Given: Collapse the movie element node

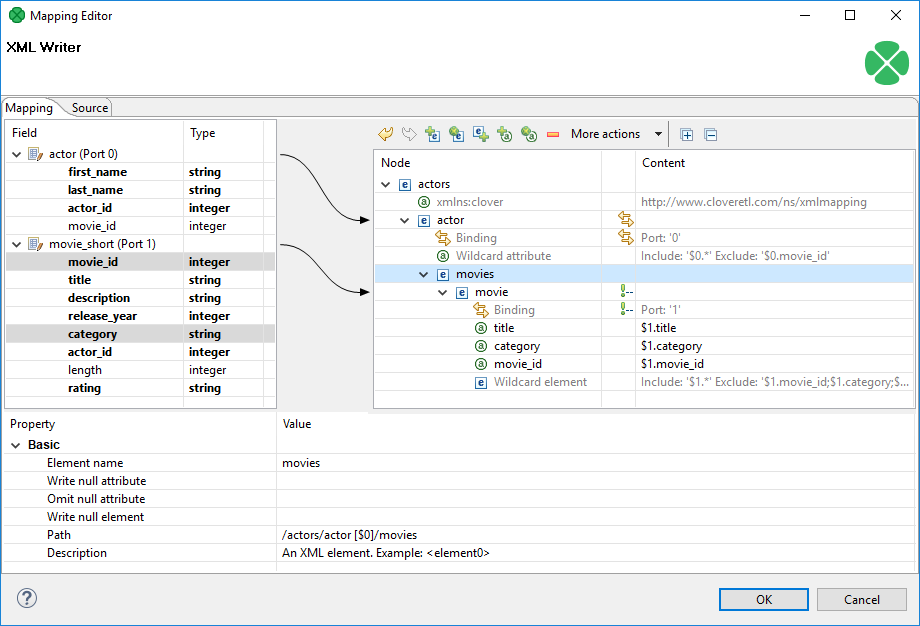Looking at the screenshot, I should click(440, 291).
